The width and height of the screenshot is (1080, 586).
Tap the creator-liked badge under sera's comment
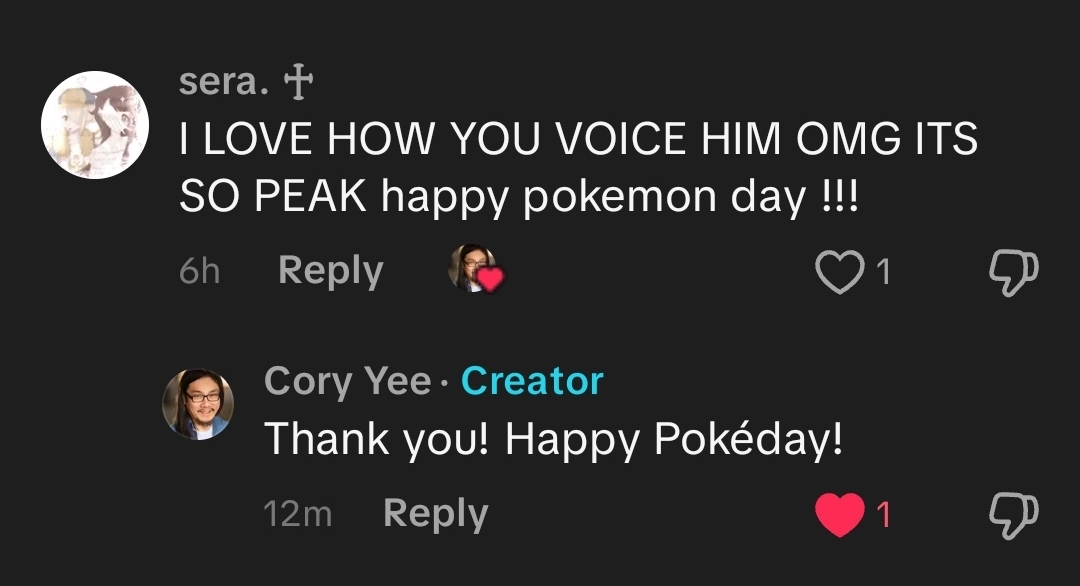[475, 269]
